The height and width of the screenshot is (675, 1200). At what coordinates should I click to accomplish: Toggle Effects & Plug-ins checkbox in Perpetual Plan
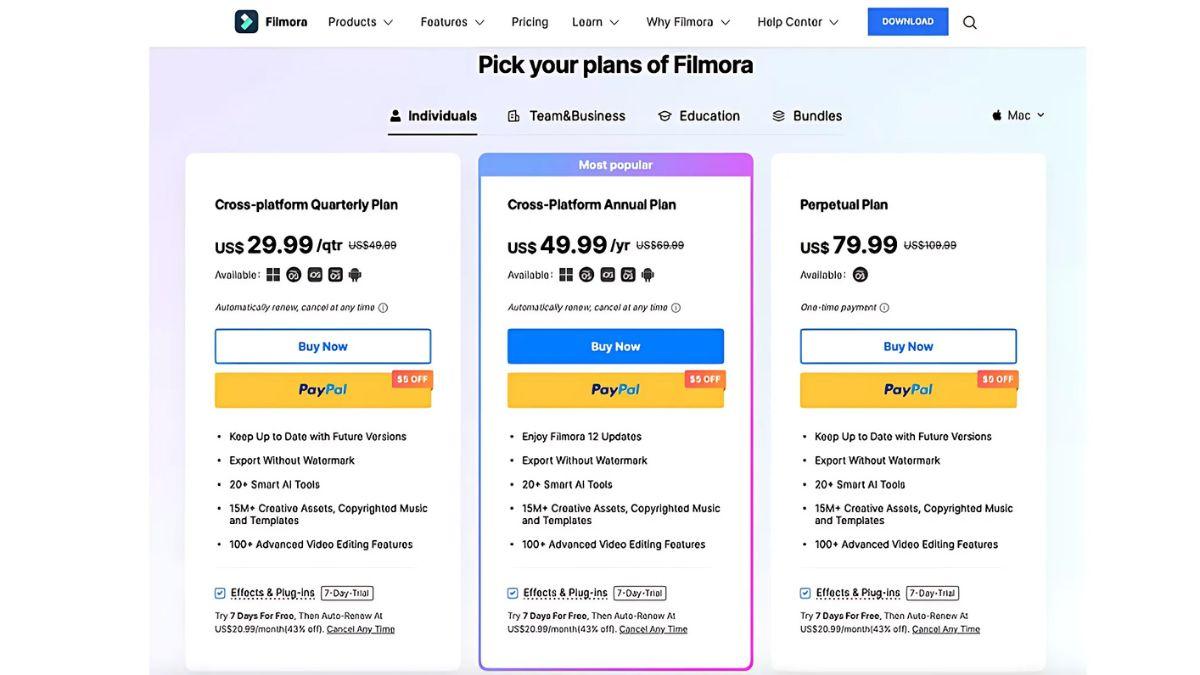pyautogui.click(x=806, y=593)
